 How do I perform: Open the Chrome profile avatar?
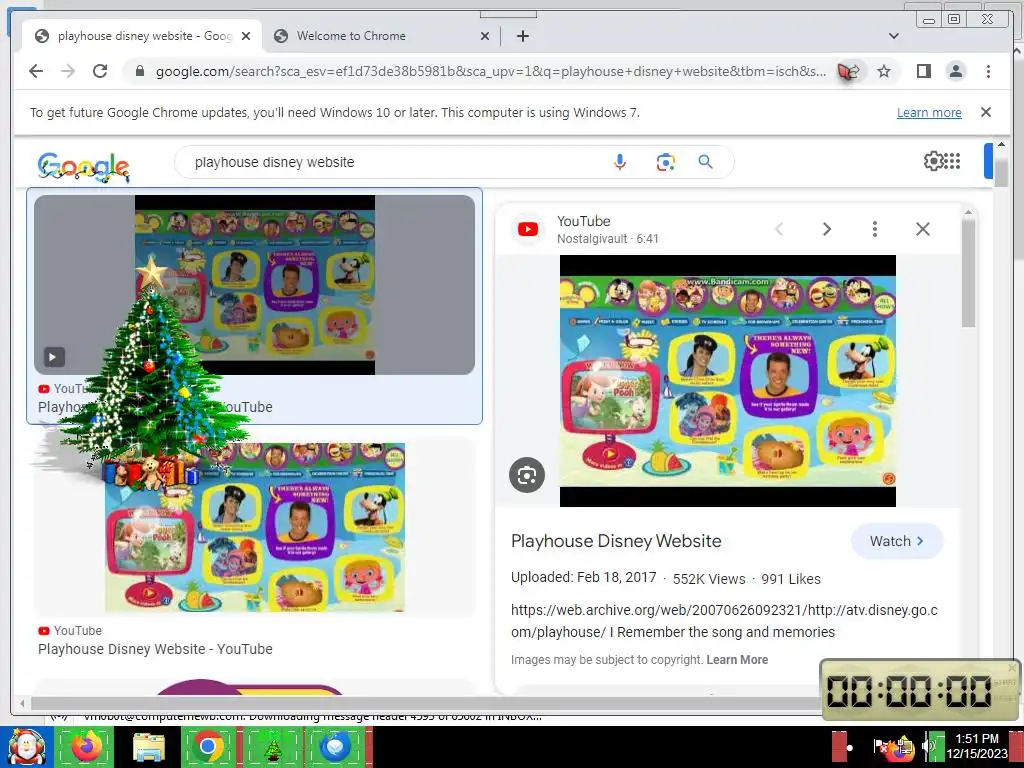pos(955,71)
